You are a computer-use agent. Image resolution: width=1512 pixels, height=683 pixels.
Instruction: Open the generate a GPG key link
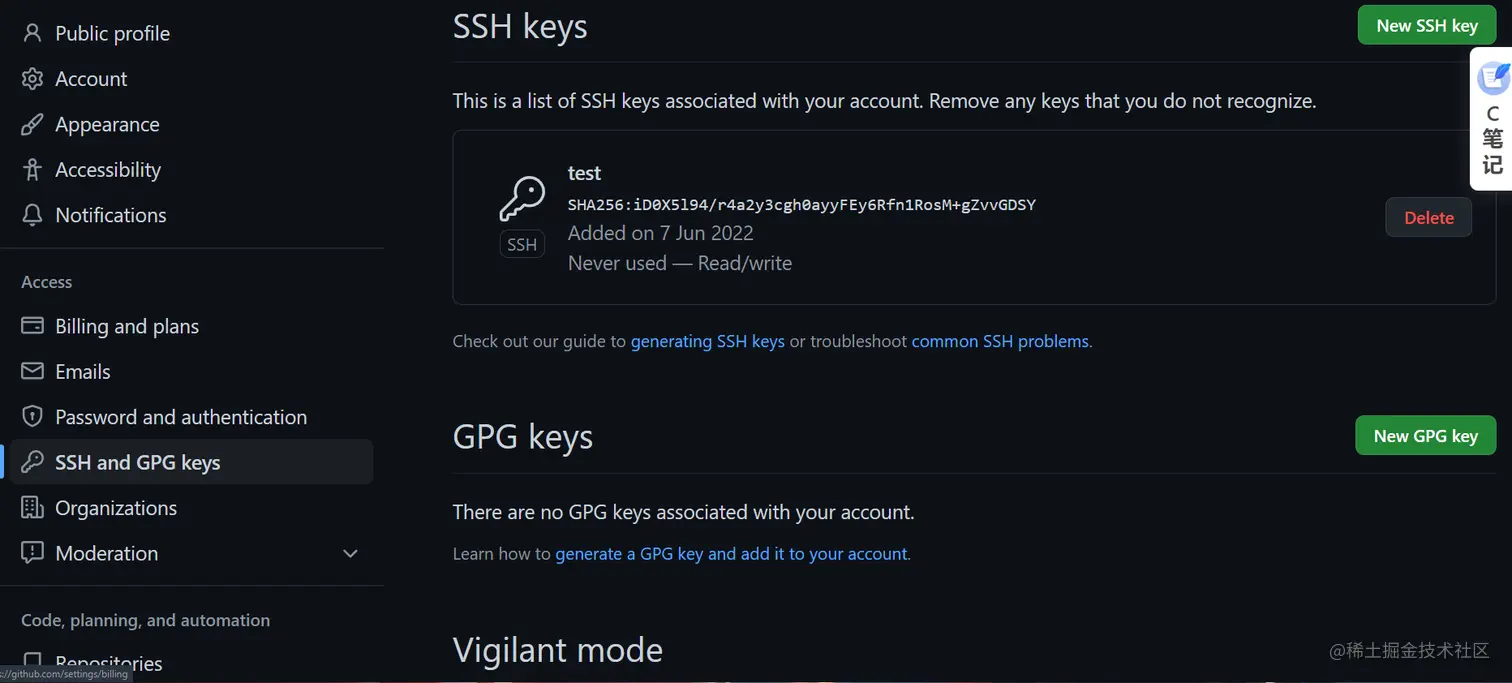(x=732, y=553)
